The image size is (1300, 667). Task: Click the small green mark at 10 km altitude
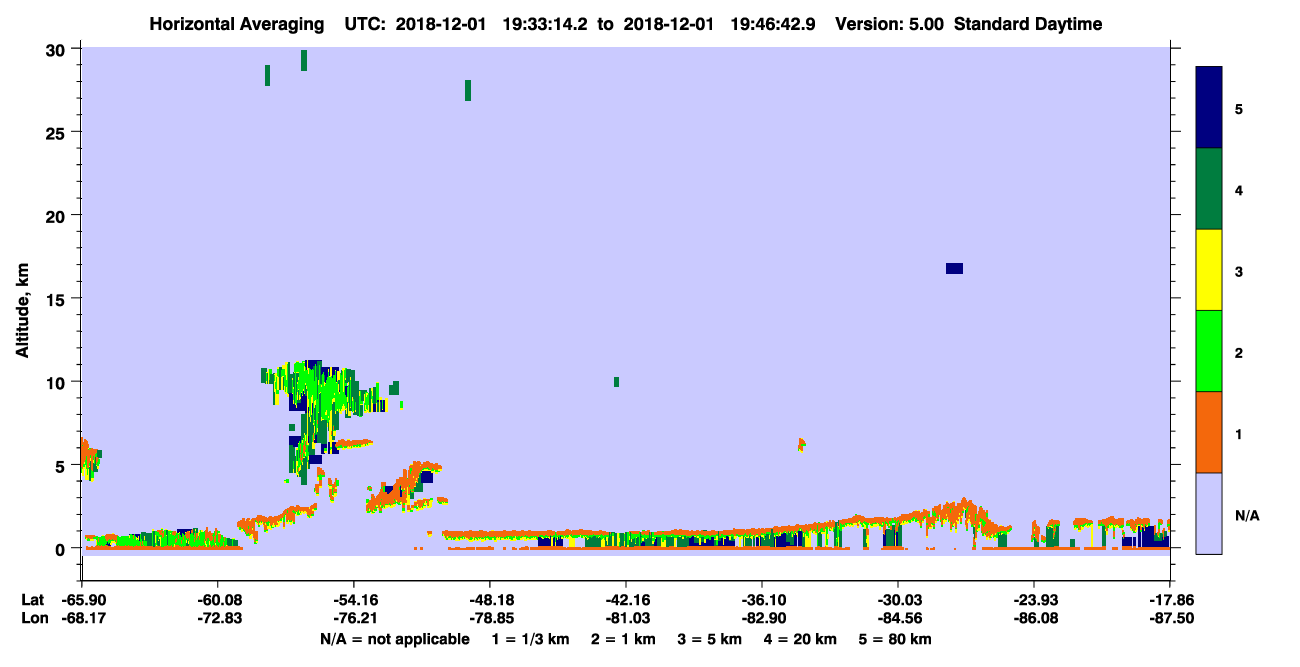pyautogui.click(x=616, y=382)
